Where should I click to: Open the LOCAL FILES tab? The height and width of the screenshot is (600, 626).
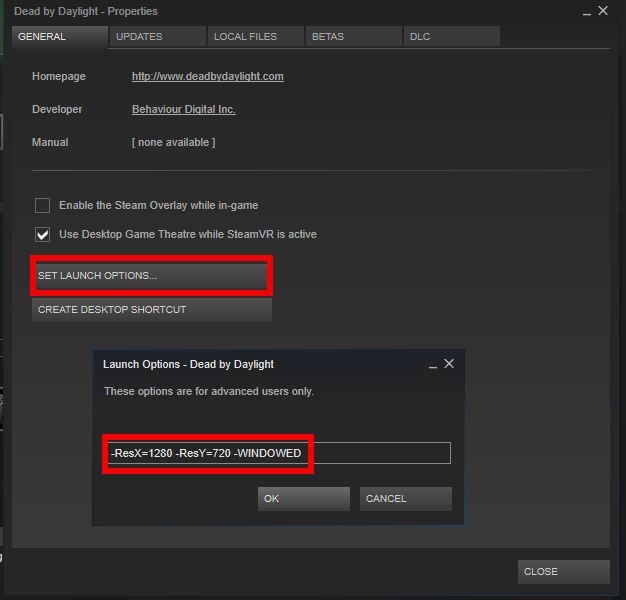pos(256,37)
